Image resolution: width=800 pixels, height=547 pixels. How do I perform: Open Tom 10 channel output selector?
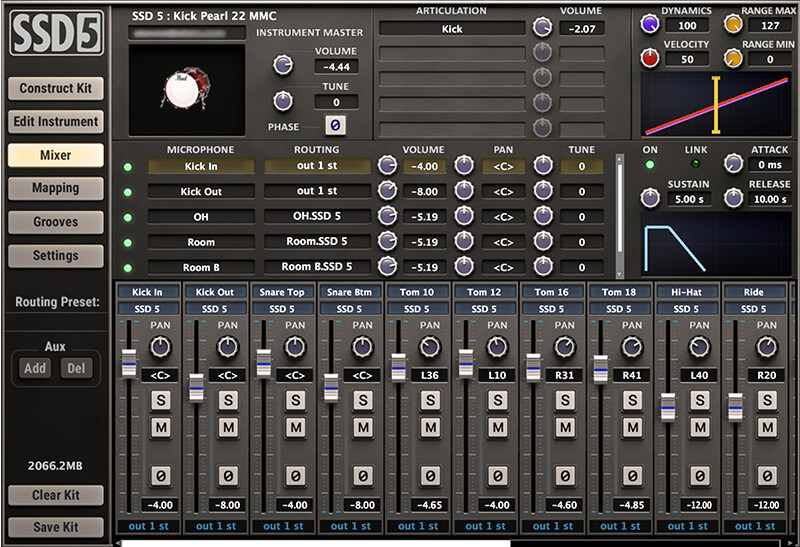pos(417,526)
